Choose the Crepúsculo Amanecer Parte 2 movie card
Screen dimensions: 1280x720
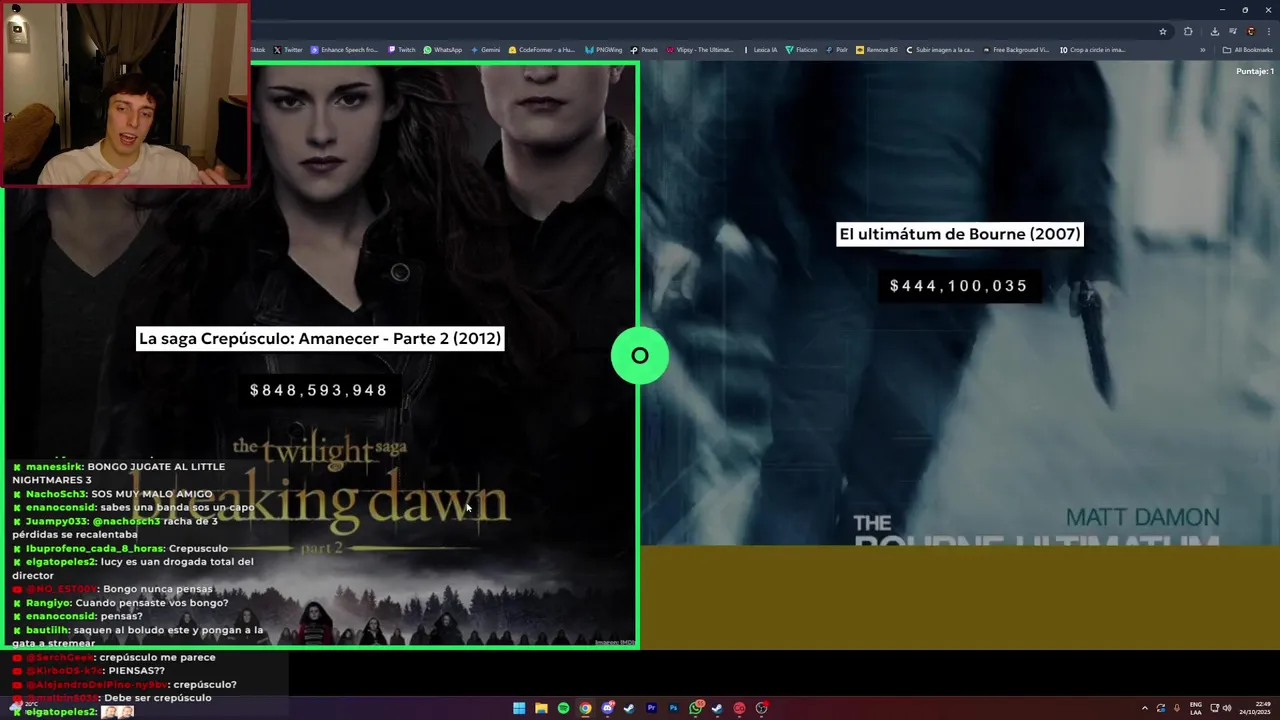tap(320, 355)
